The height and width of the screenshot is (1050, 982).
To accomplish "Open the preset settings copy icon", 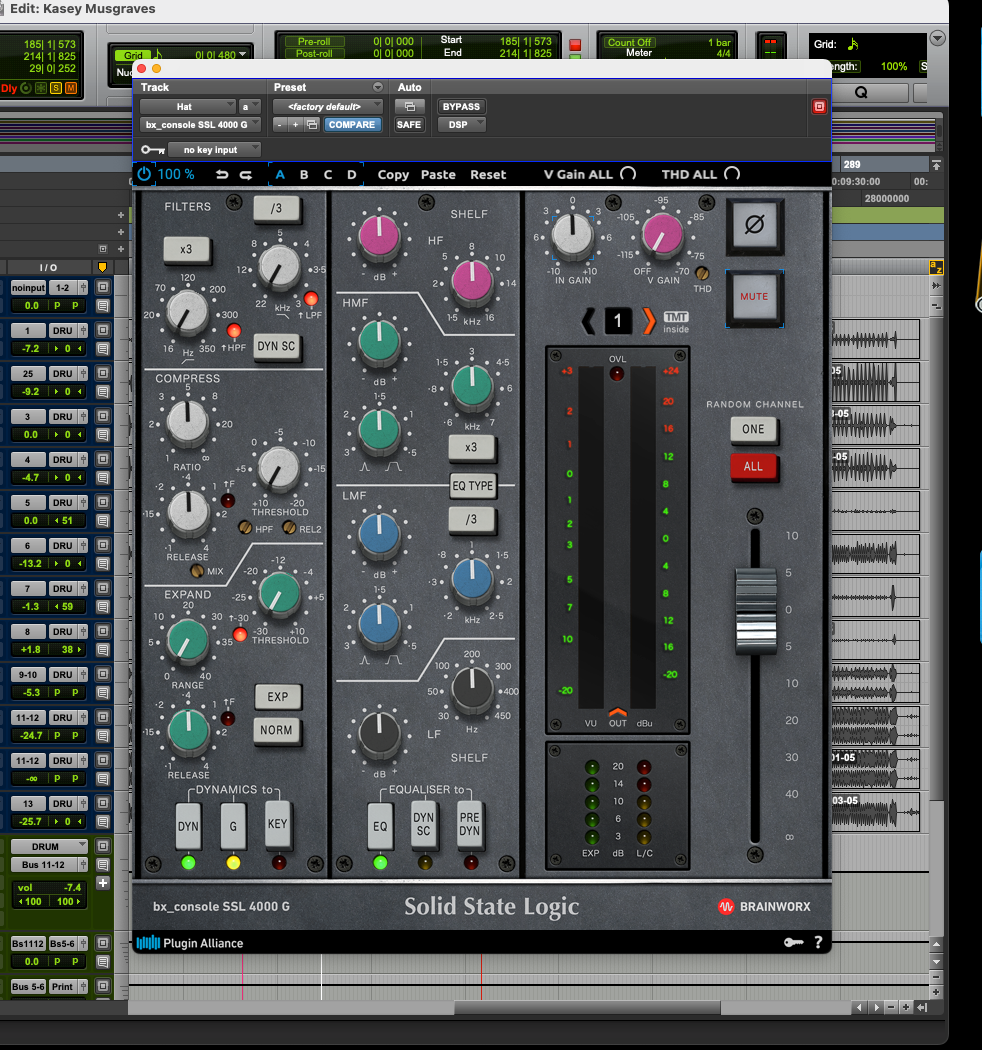I will coord(311,125).
